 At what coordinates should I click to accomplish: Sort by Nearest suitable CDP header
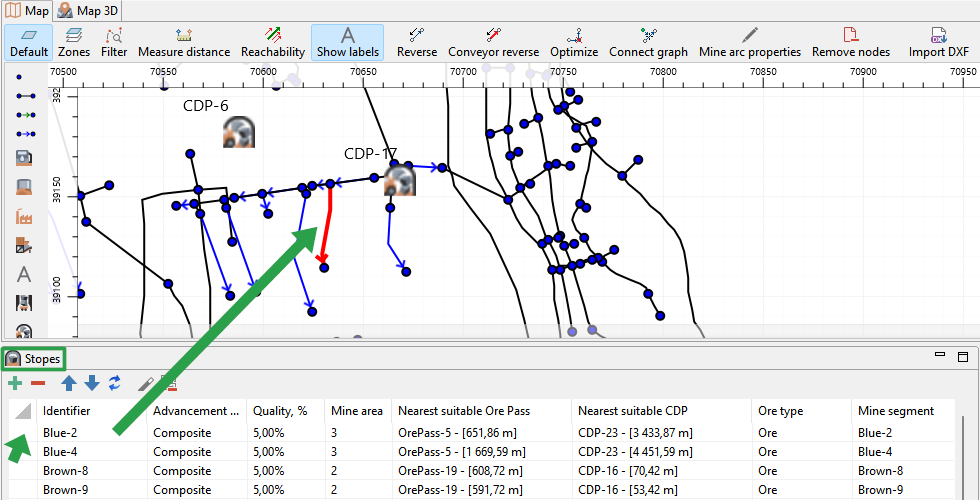tap(661, 411)
